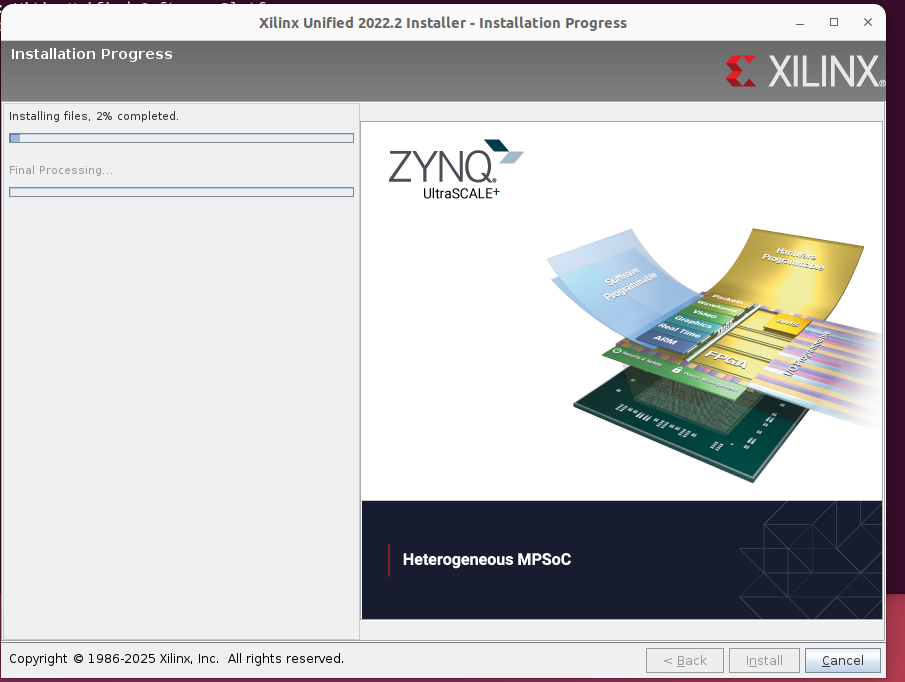Click the greyed-out Install button
The width and height of the screenshot is (905, 682).
(x=764, y=660)
